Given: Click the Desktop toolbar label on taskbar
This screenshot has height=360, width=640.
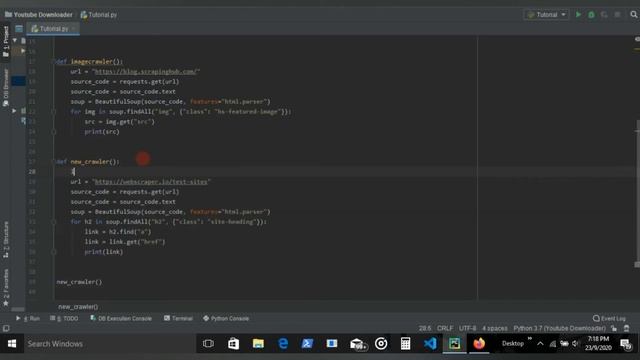Looking at the screenshot, I should (513, 344).
